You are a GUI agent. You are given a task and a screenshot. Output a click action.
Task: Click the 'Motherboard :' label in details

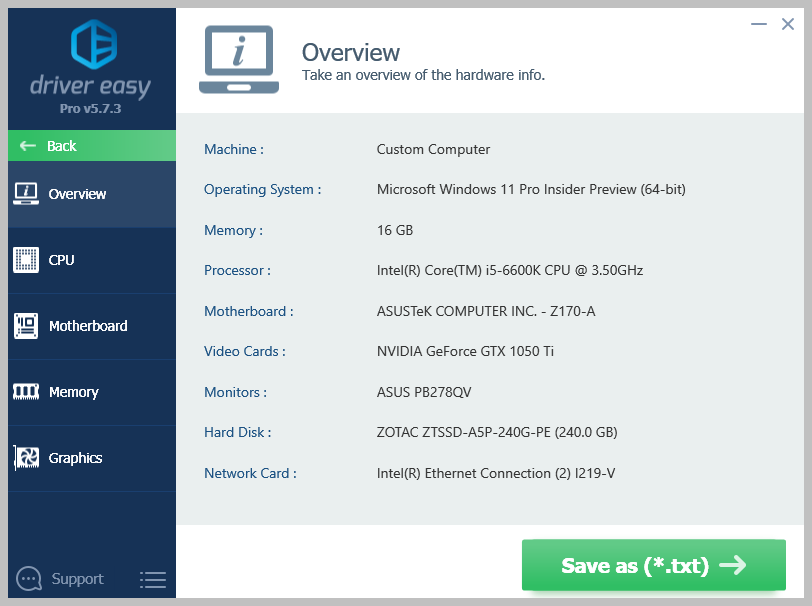(249, 311)
